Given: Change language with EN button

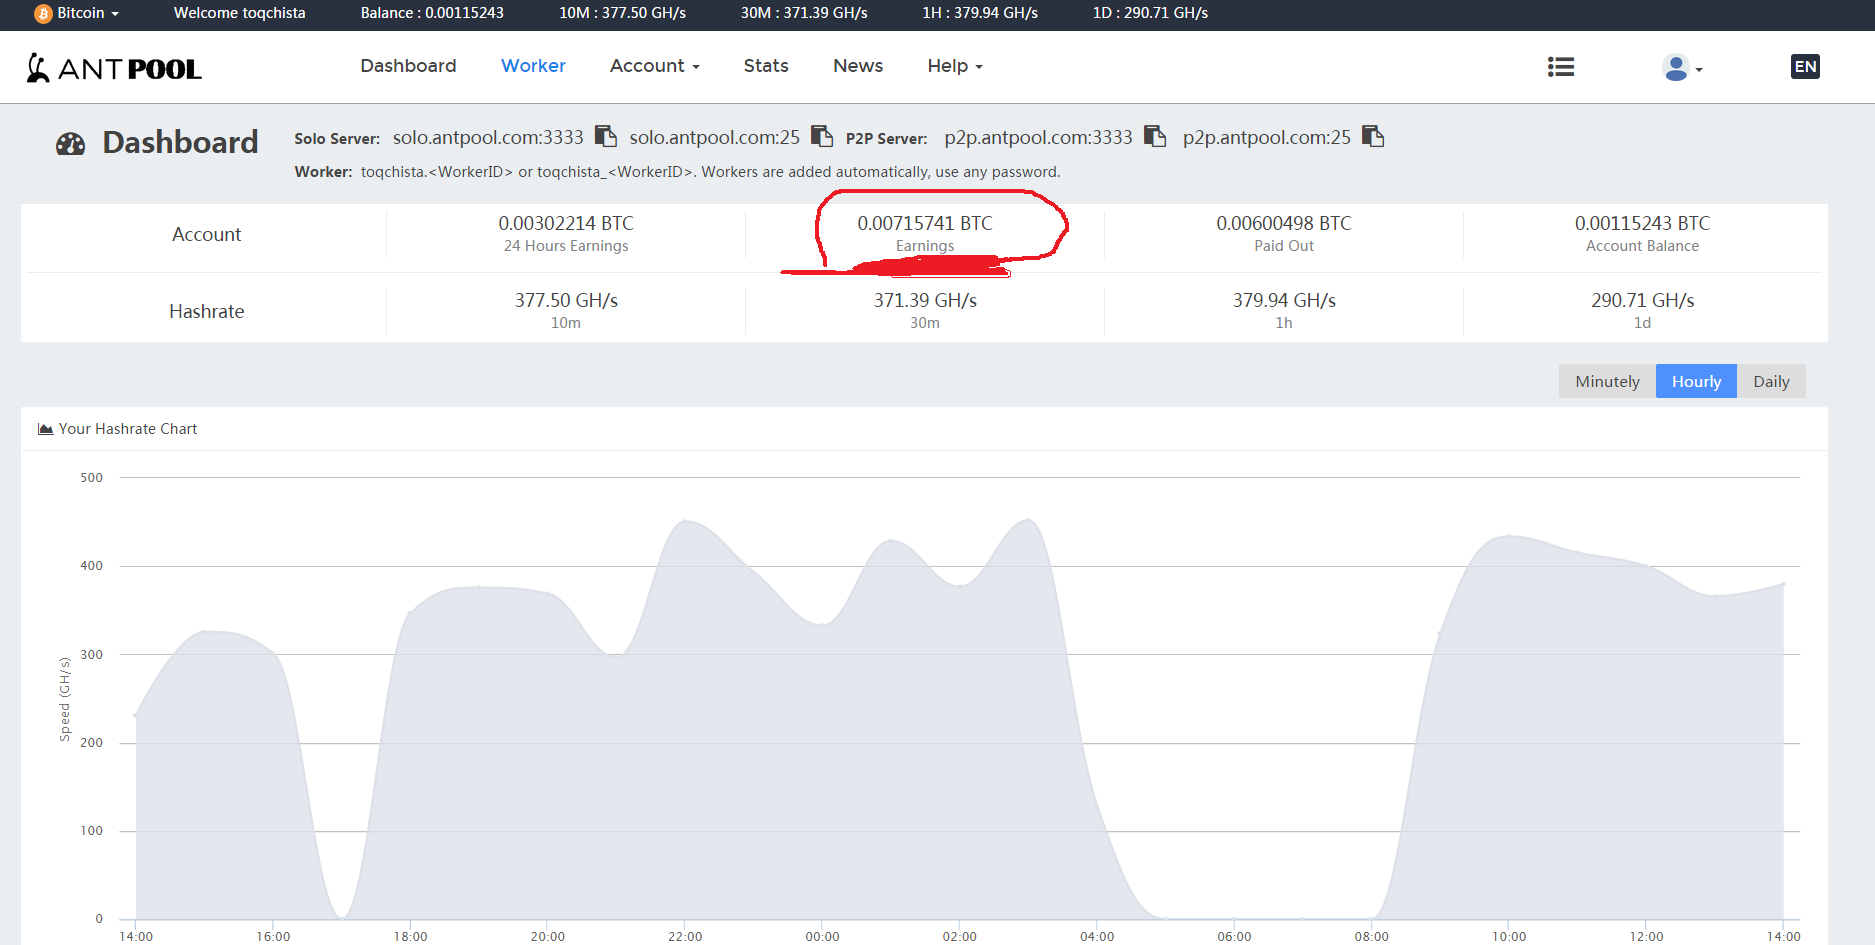Looking at the screenshot, I should pos(1805,67).
